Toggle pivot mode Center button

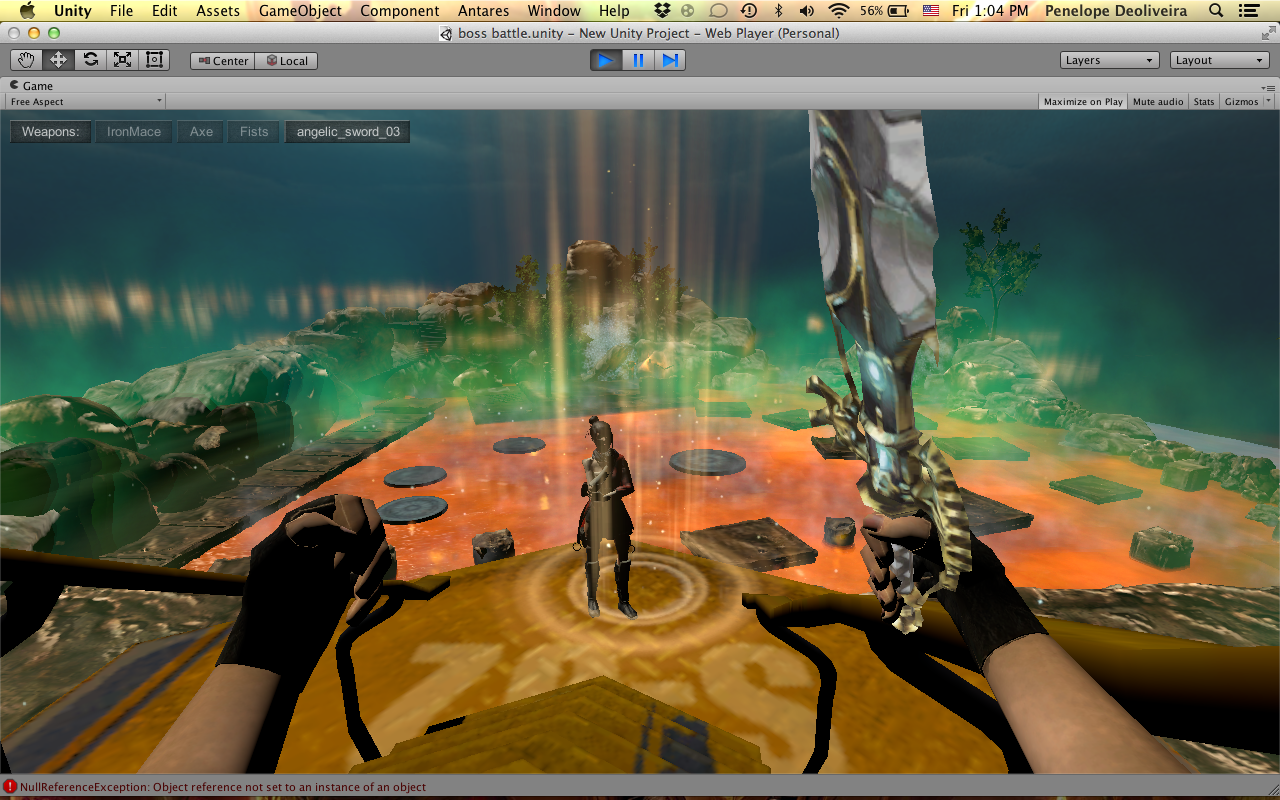pos(222,61)
